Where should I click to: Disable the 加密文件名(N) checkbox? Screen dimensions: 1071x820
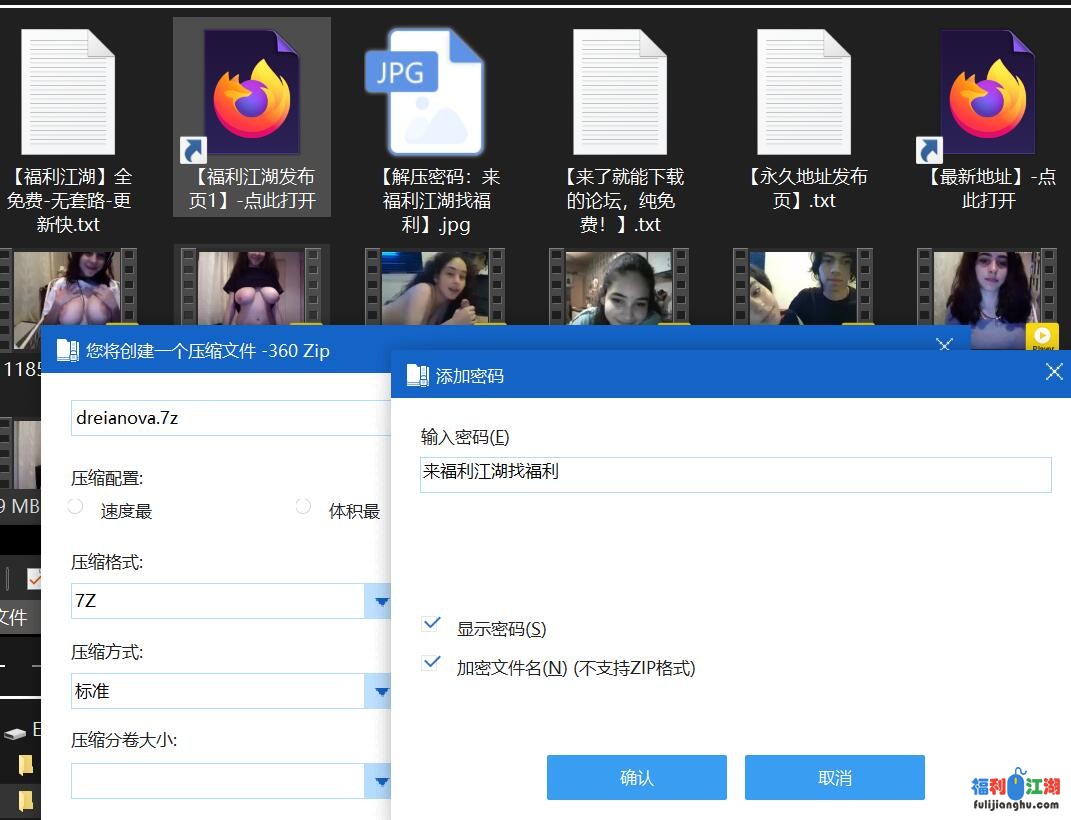pyautogui.click(x=431, y=662)
